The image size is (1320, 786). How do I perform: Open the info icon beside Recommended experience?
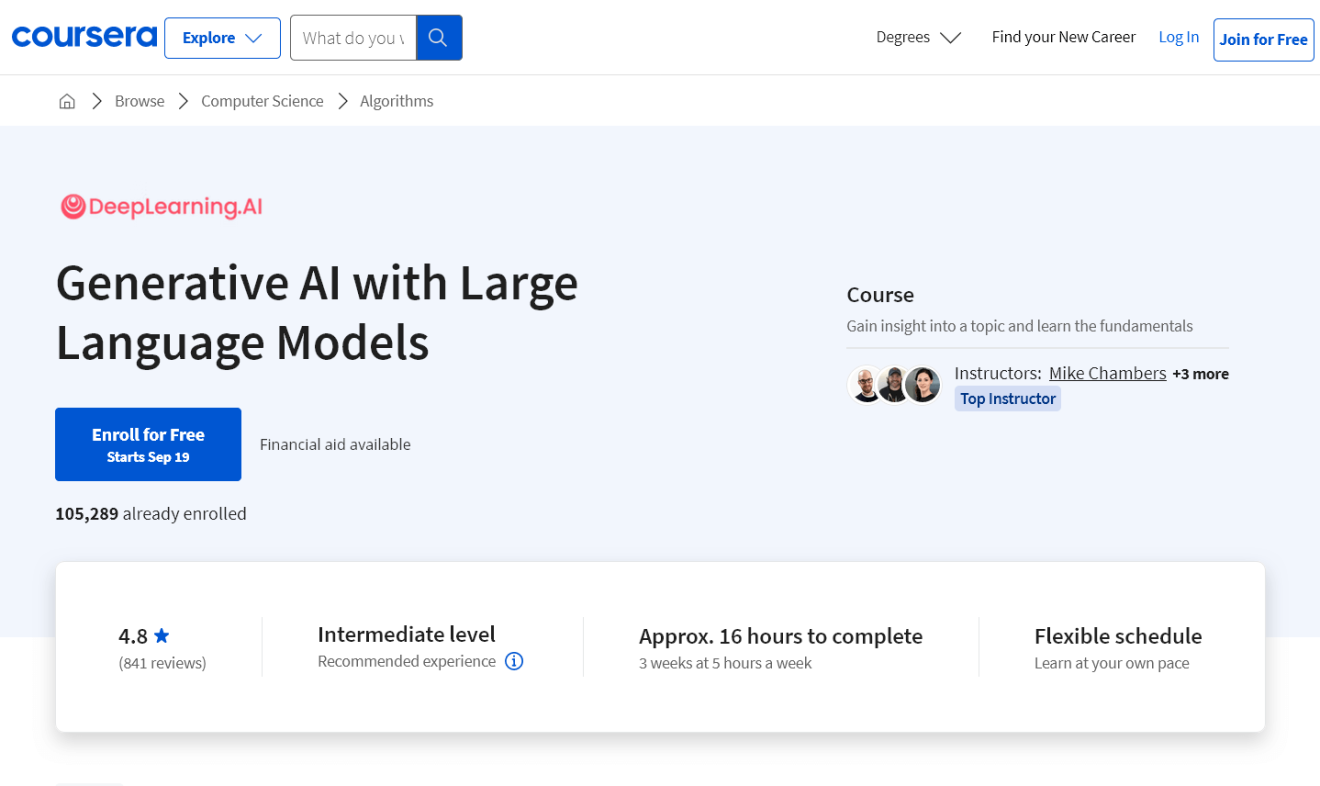[x=514, y=661]
